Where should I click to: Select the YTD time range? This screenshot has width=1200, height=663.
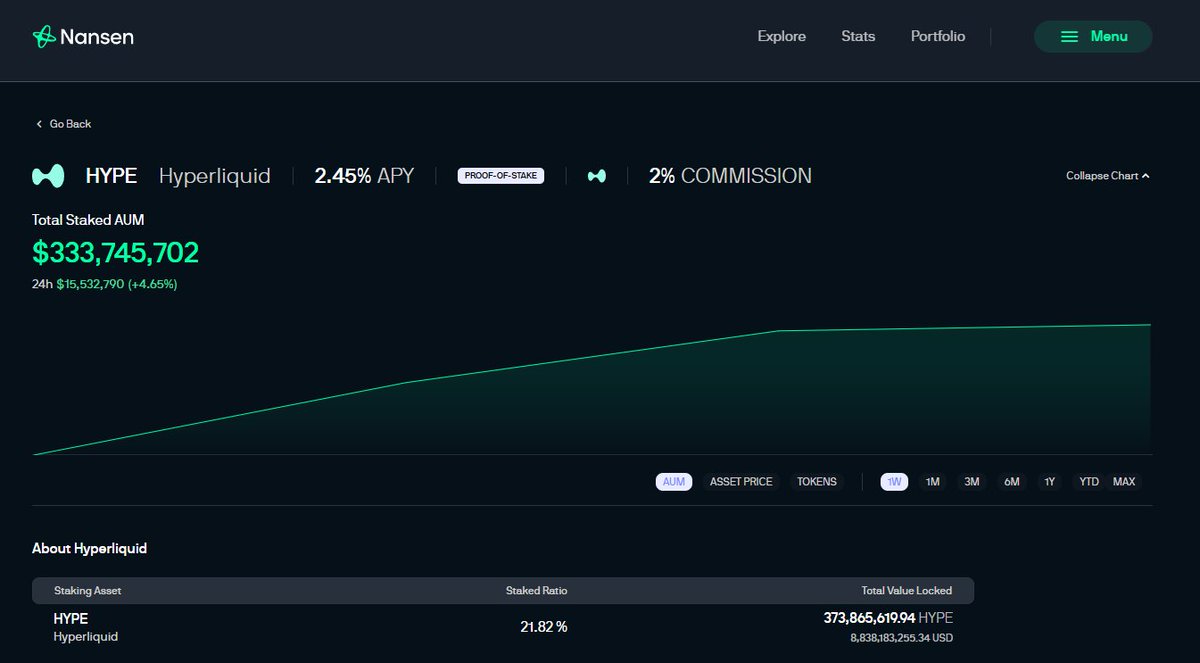pyautogui.click(x=1089, y=482)
